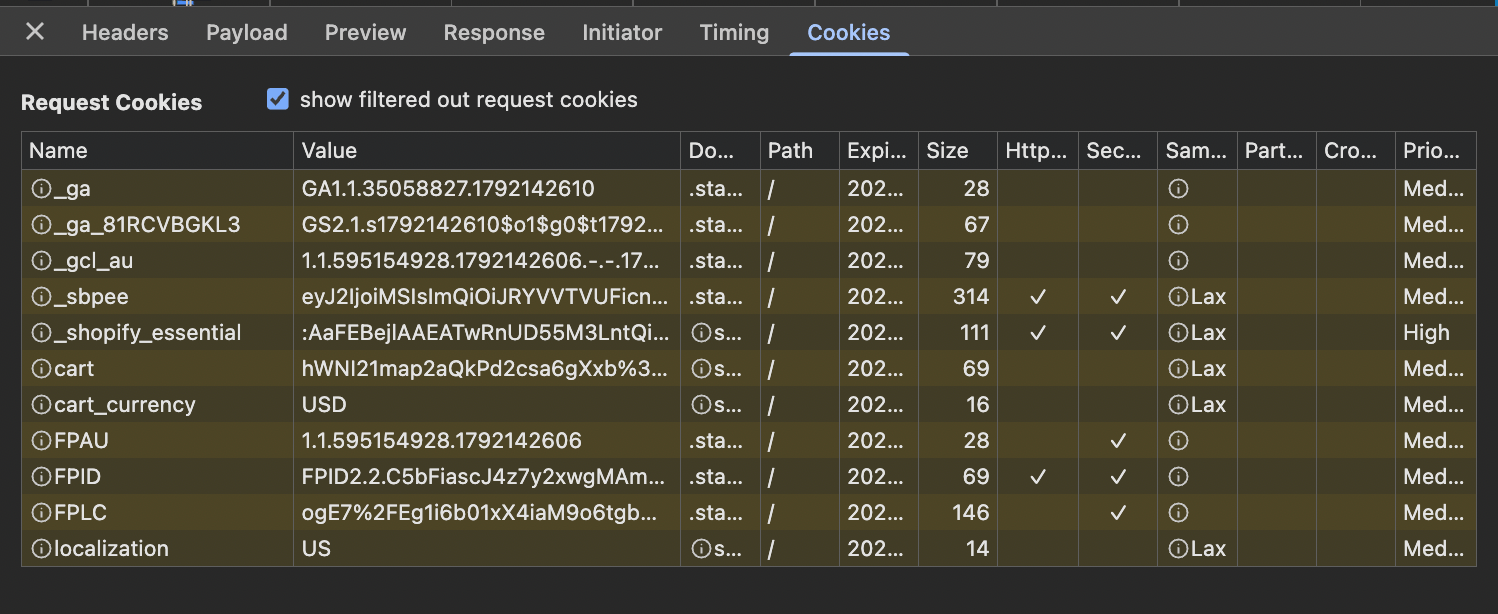This screenshot has width=1498, height=614.
Task: Click info icon beside FPID name
Action: [x=41, y=476]
